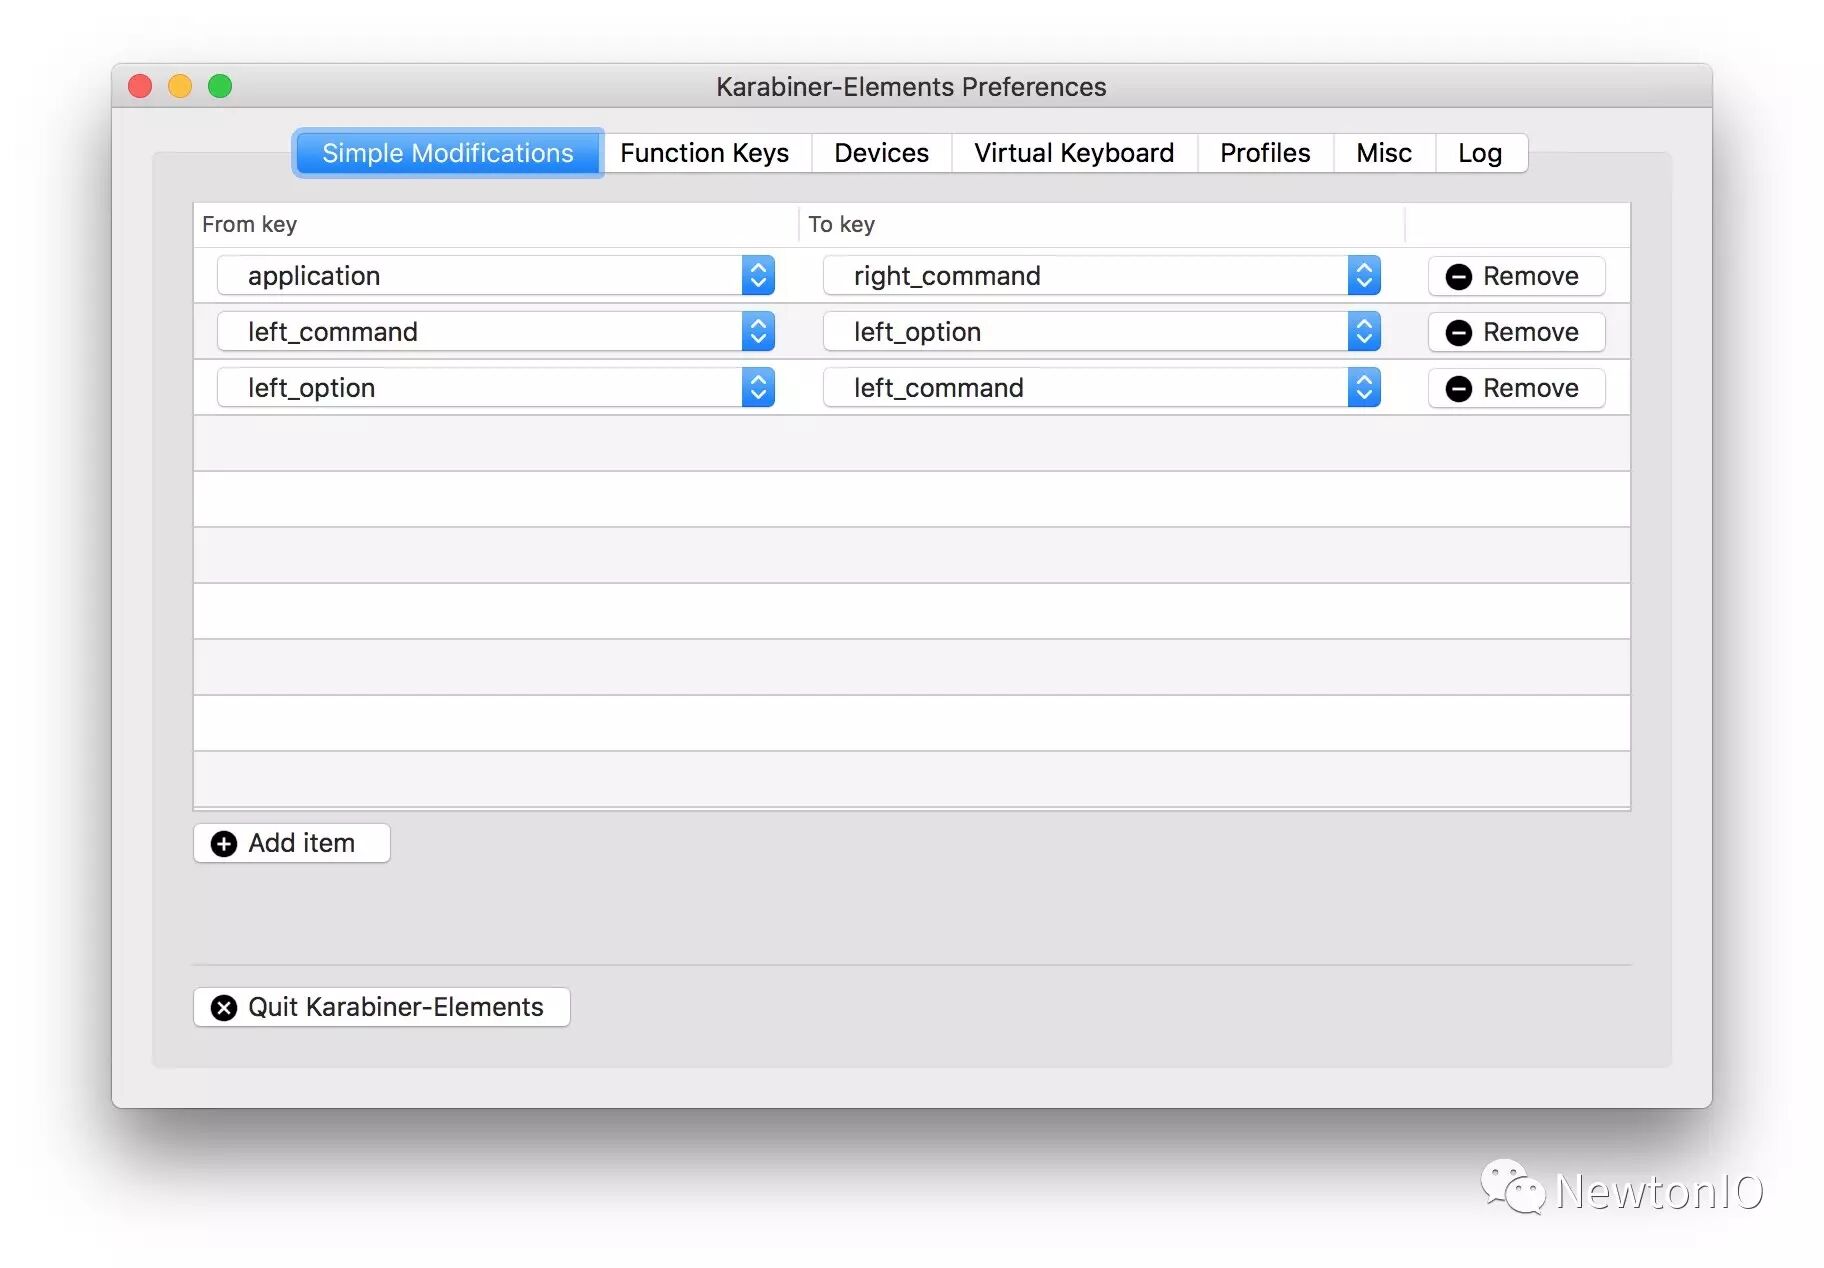This screenshot has width=1824, height=1268.
Task: Quit Karabiner-Elements with the bottom button
Action: click(x=381, y=1007)
